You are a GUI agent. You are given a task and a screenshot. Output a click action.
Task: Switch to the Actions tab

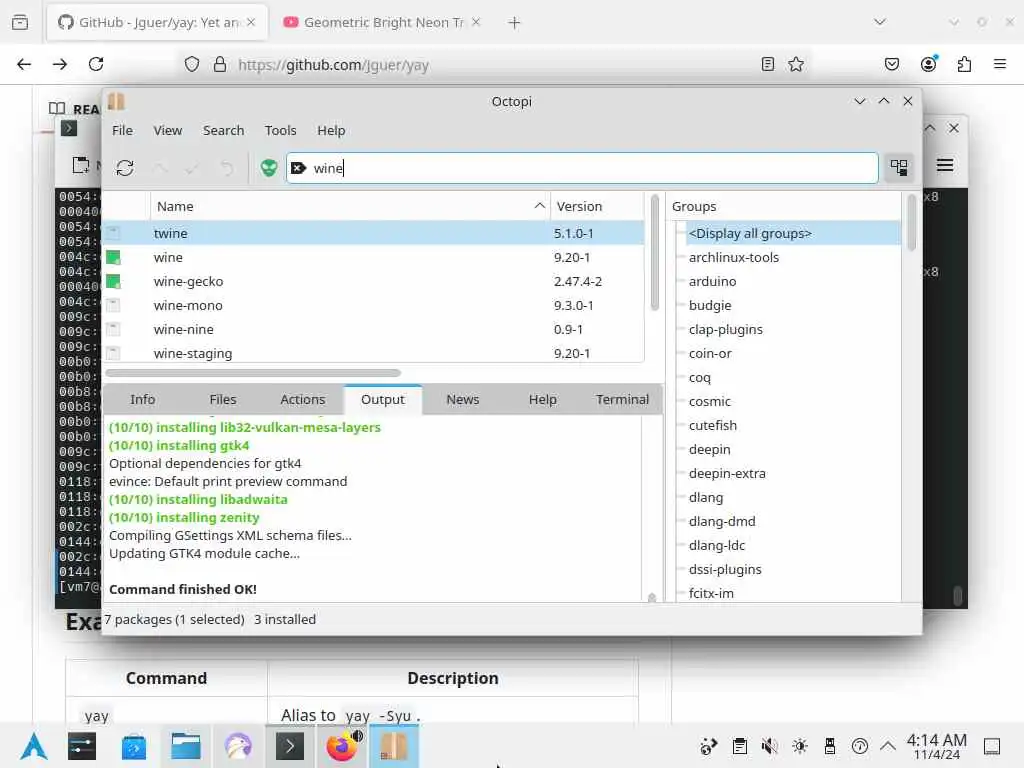coord(302,400)
